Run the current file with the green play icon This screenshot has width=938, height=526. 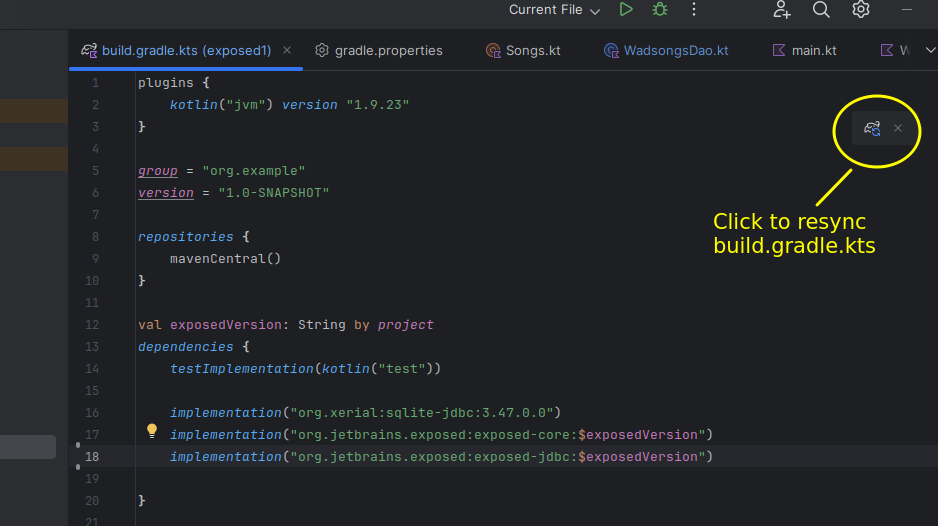coord(626,10)
